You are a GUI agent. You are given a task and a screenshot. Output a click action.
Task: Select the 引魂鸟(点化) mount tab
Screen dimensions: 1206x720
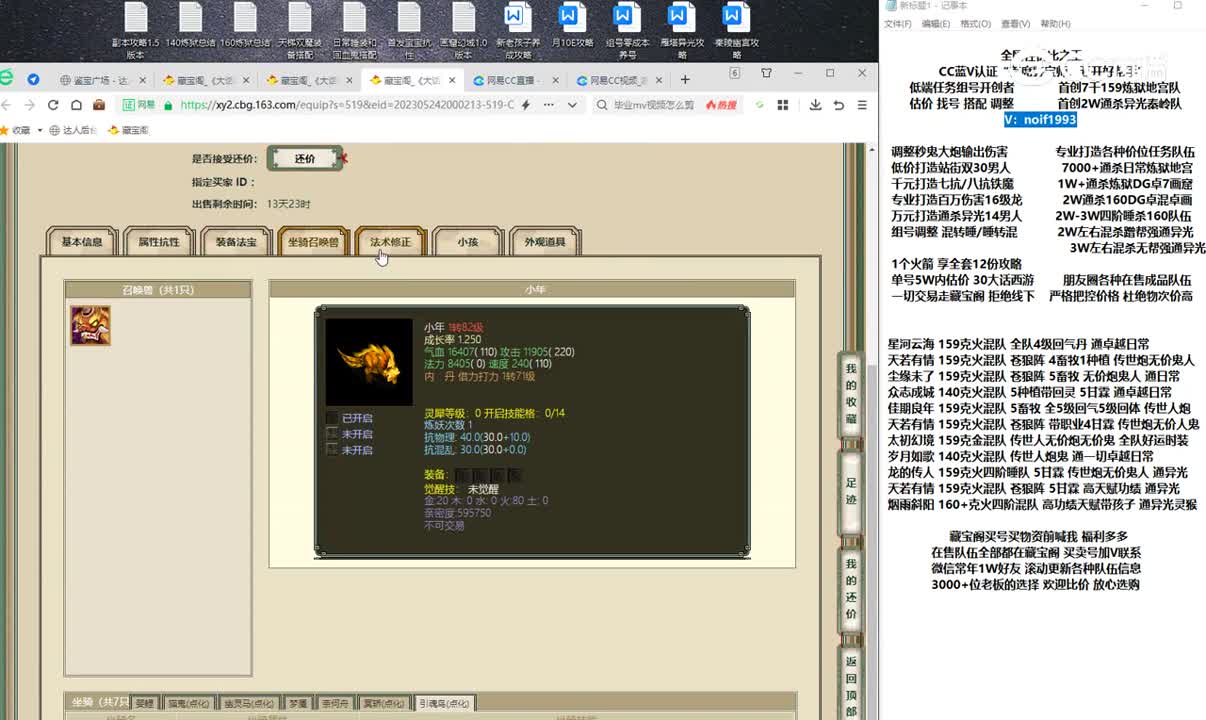pos(444,703)
